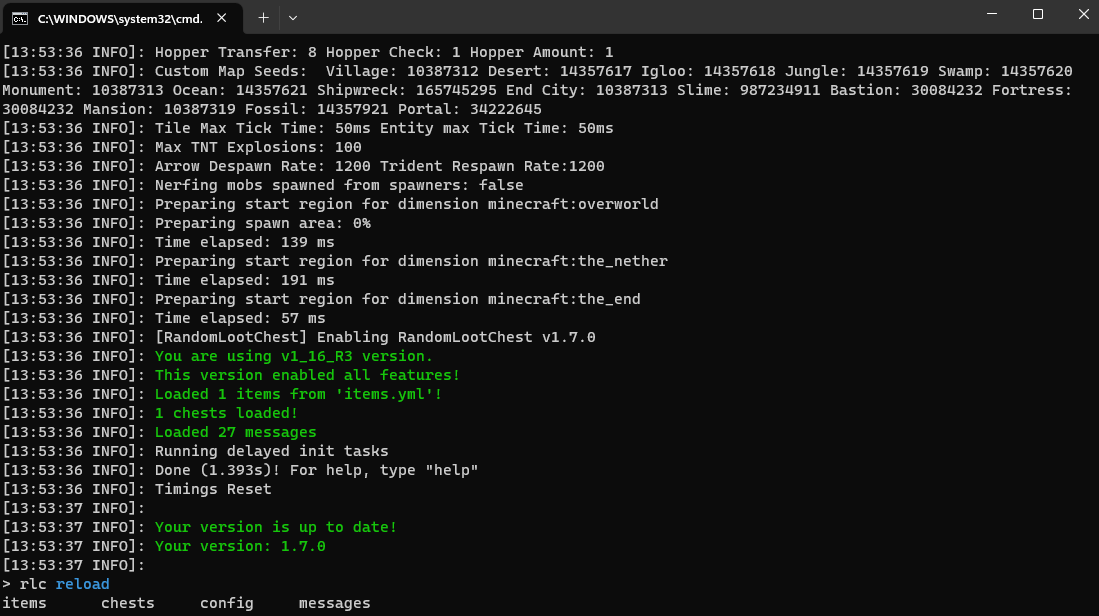The width and height of the screenshot is (1099, 616).
Task: Choose the 'chests' autocomplete suggestion
Action: pyautogui.click(x=128, y=603)
